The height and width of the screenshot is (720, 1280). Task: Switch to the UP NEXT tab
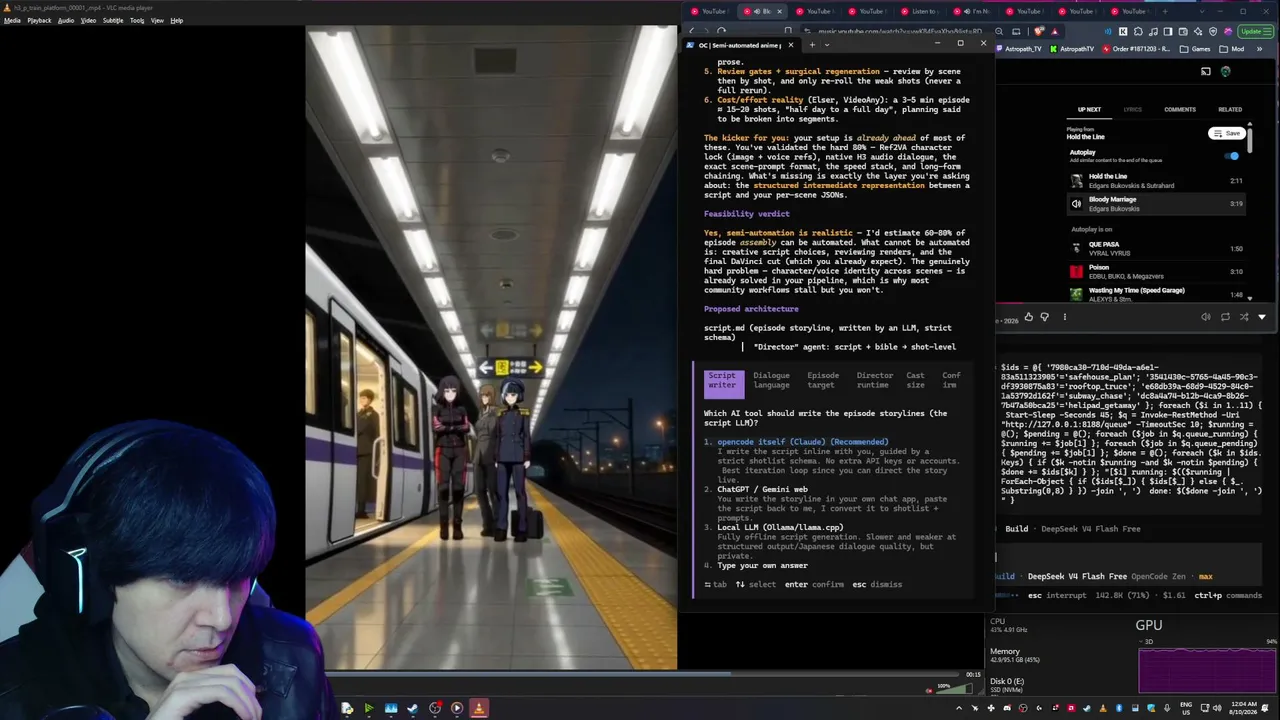pos(1089,109)
